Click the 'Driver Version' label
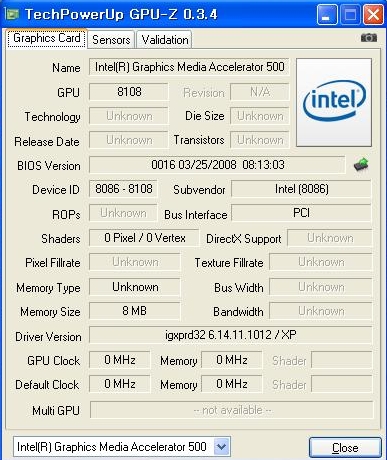This screenshot has height=460, width=387. [x=48, y=337]
